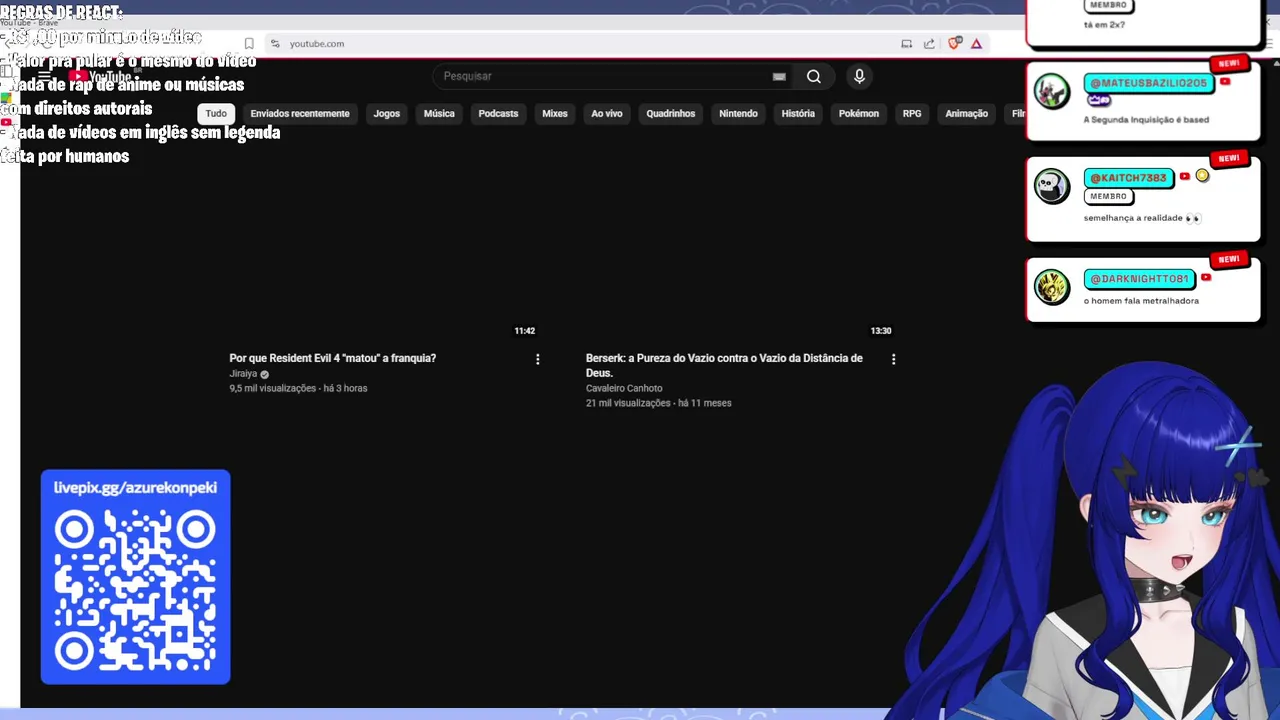1280x720 pixels.
Task: Click the @KAITCH7383 username tag
Action: click(1128, 178)
